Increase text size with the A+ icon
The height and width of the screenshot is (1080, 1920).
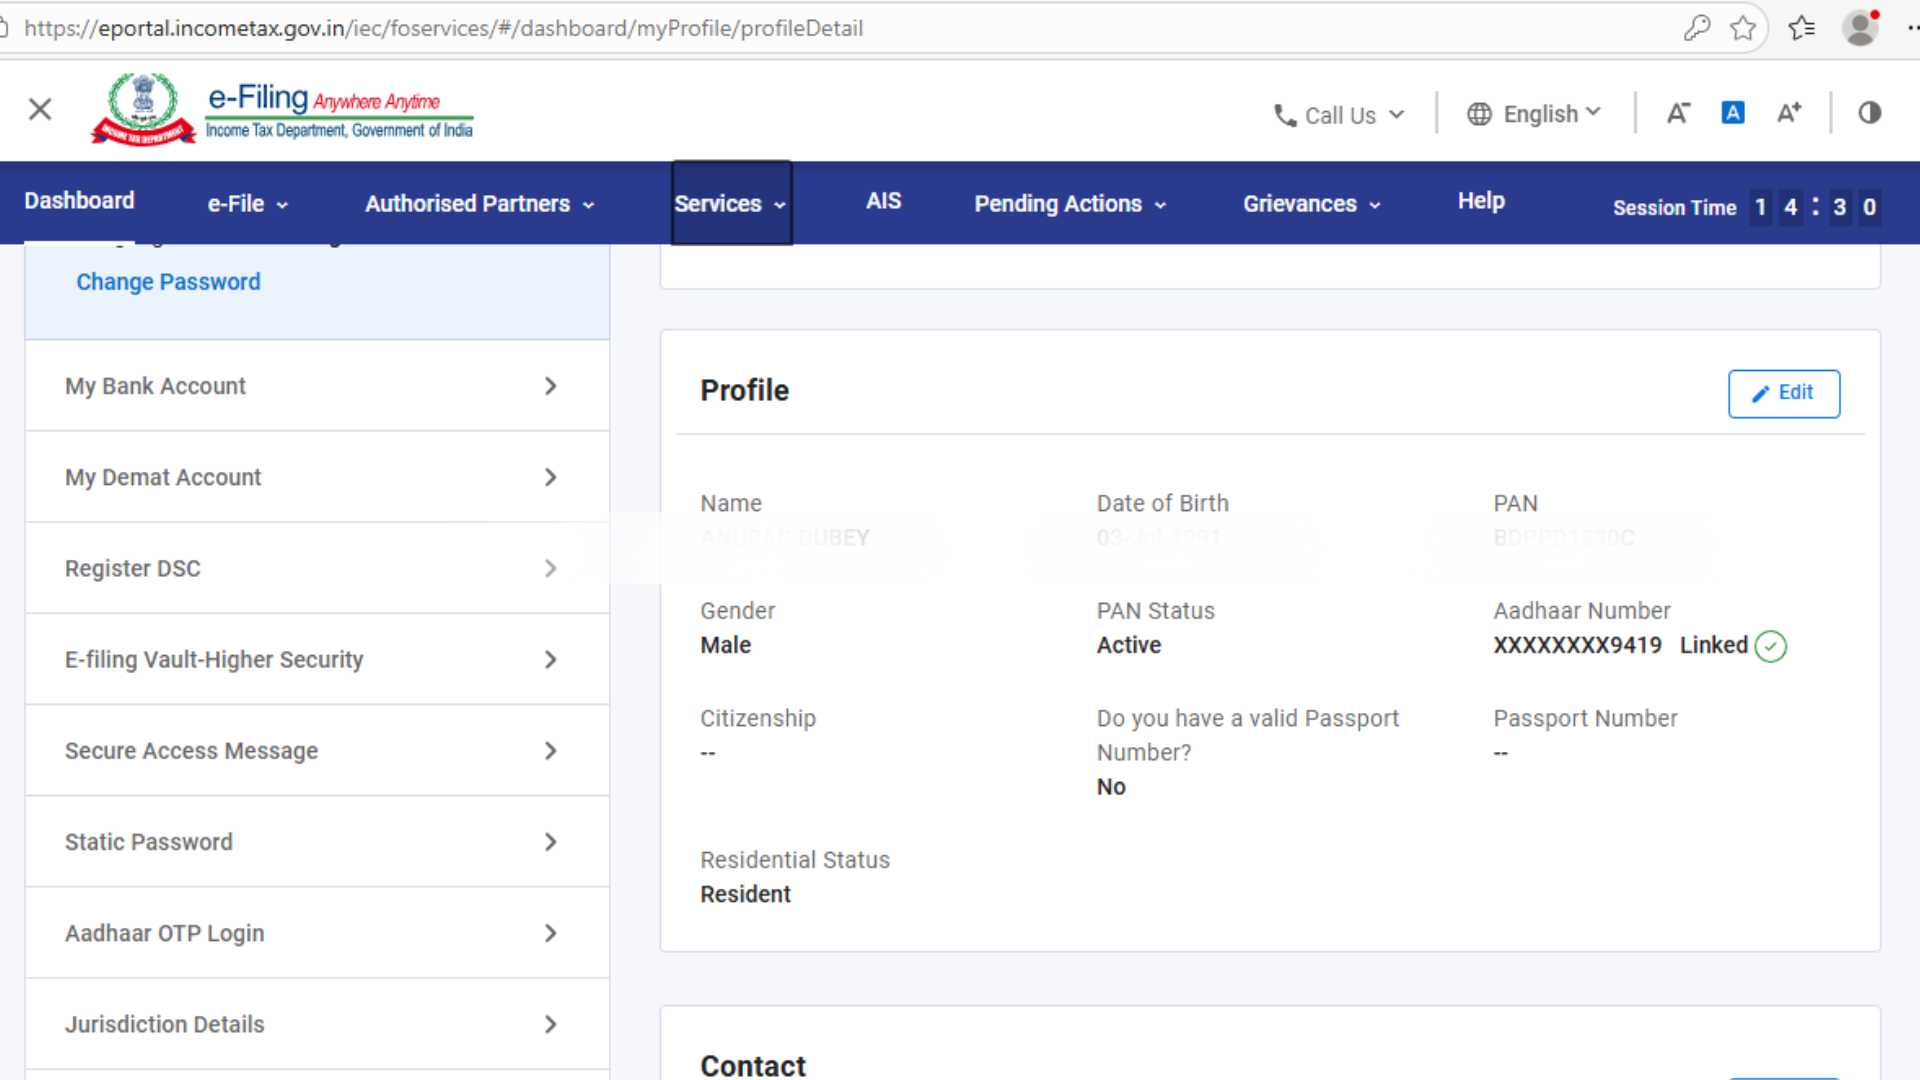pyautogui.click(x=1789, y=112)
